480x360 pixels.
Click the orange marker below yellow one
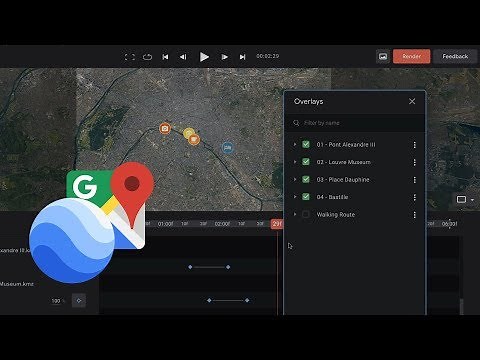point(194,140)
